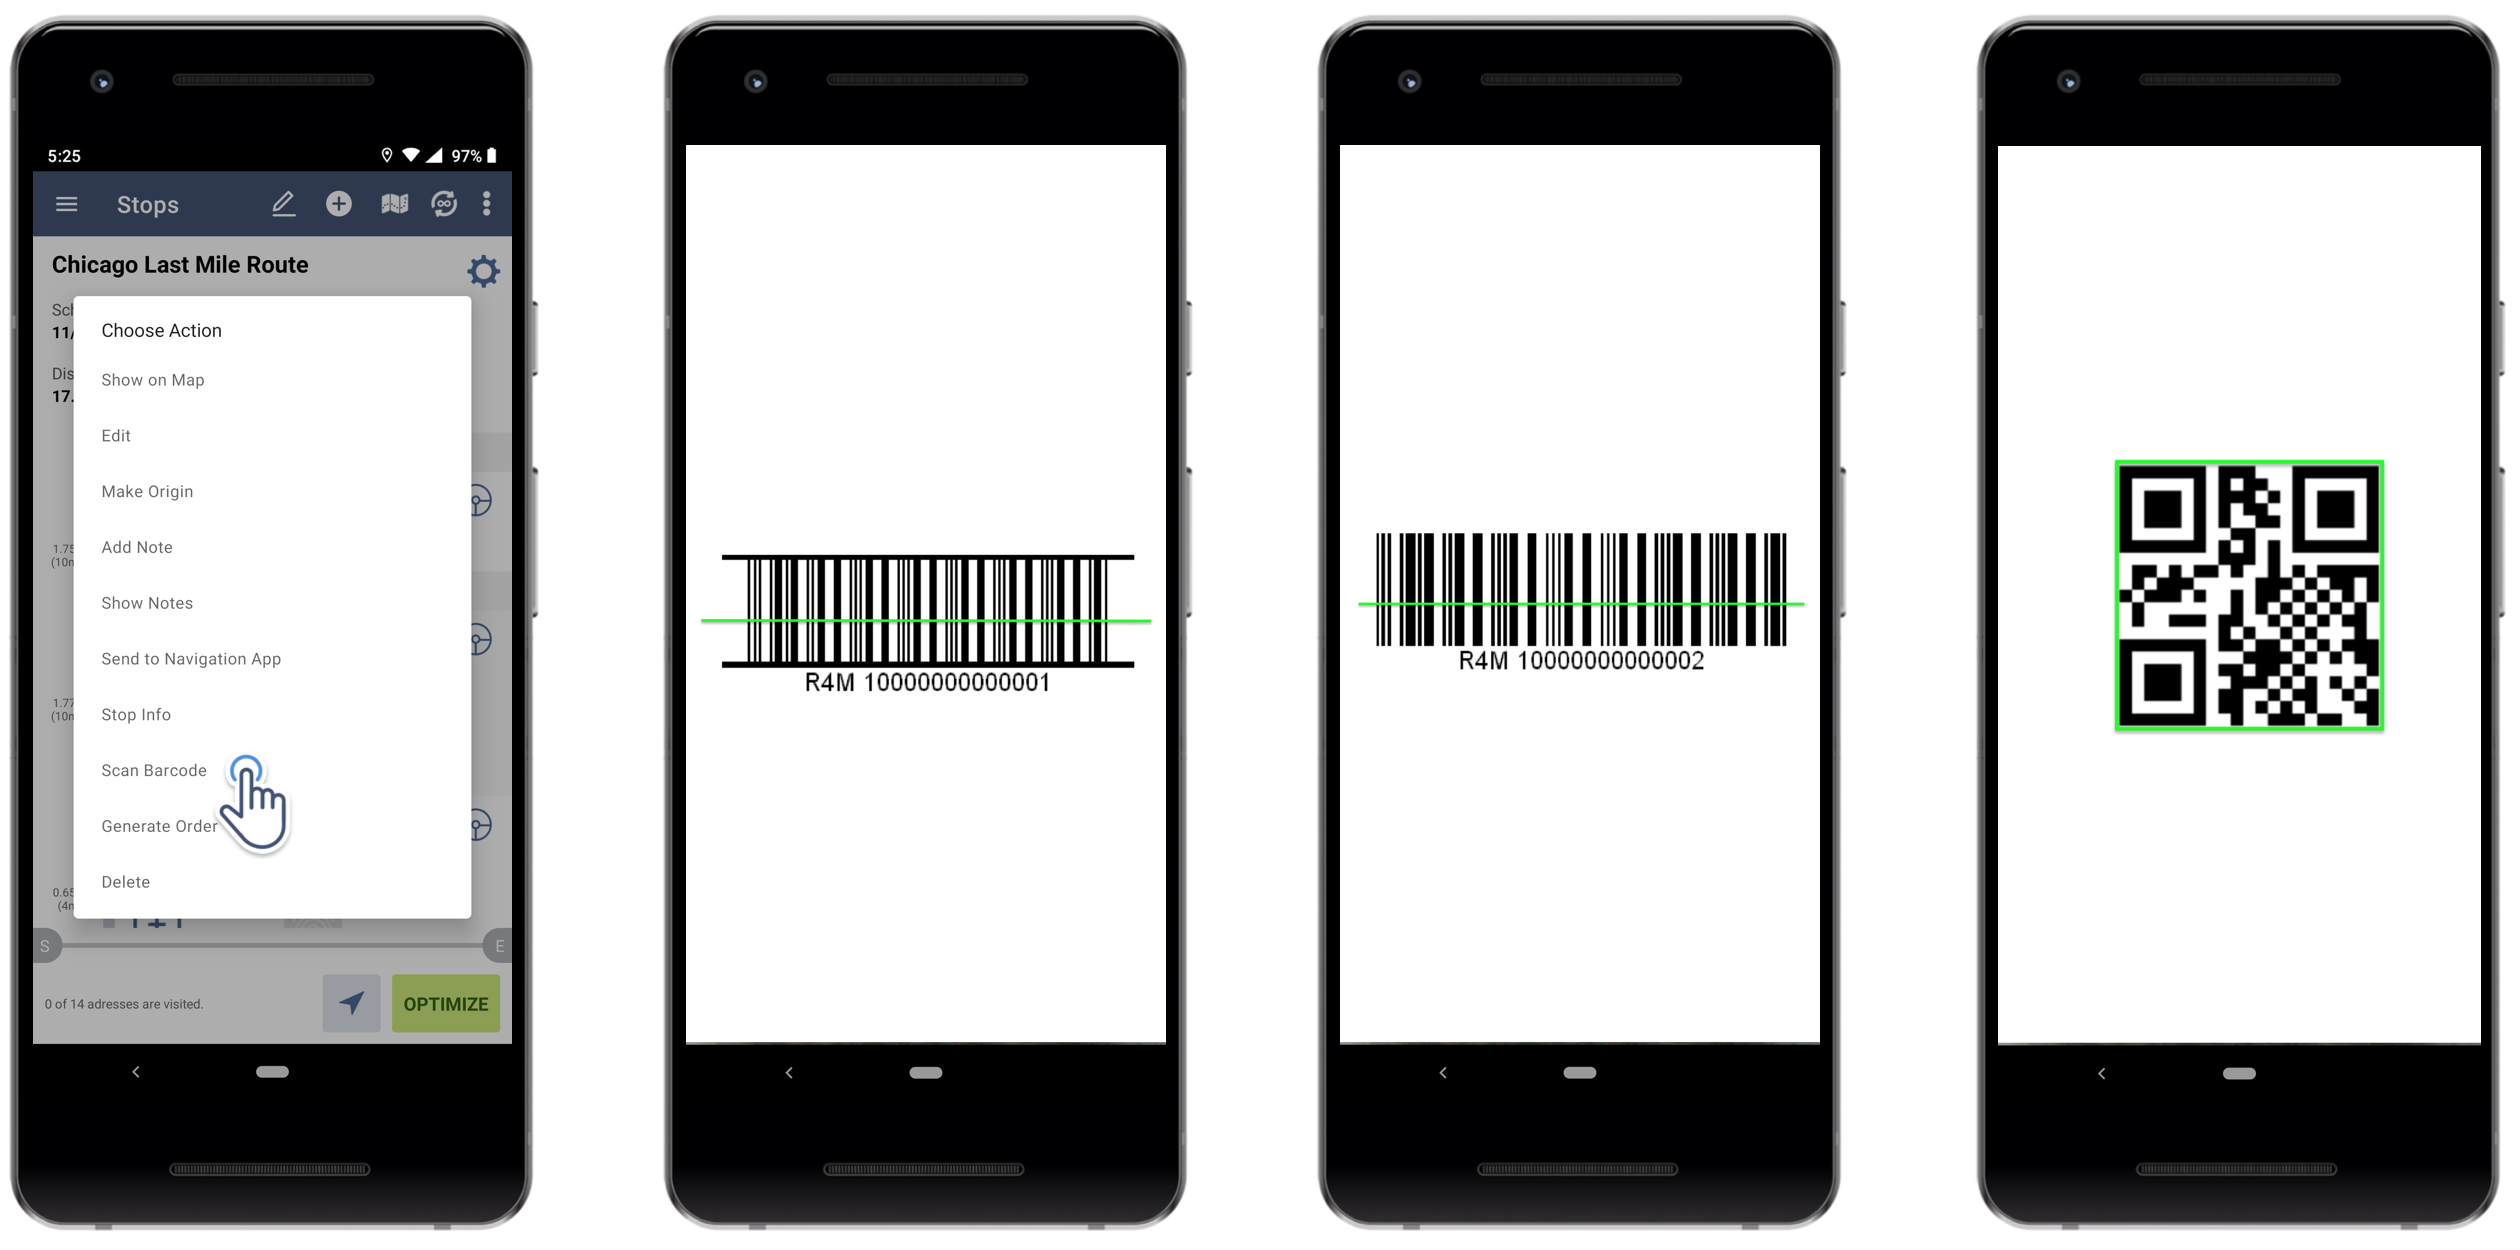2520x1250 pixels.
Task: Click the Scan Barcode menu option
Action: pyautogui.click(x=153, y=770)
